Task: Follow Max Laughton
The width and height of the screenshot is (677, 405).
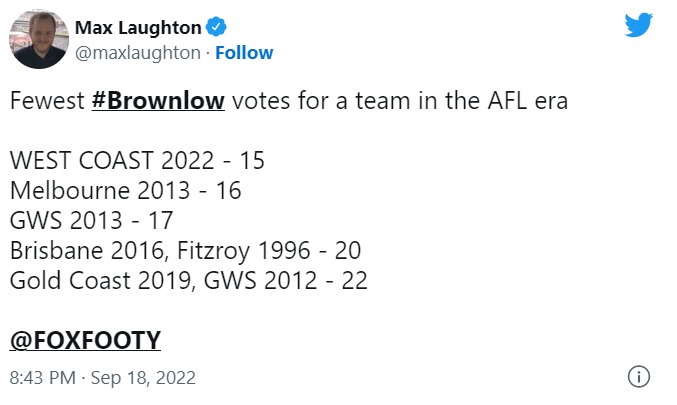Action: [244, 53]
